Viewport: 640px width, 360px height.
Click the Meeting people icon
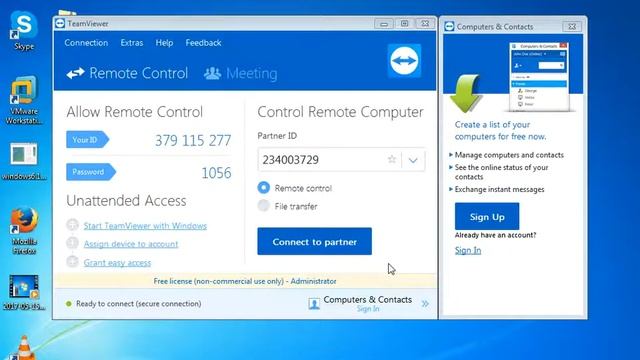[x=212, y=73]
